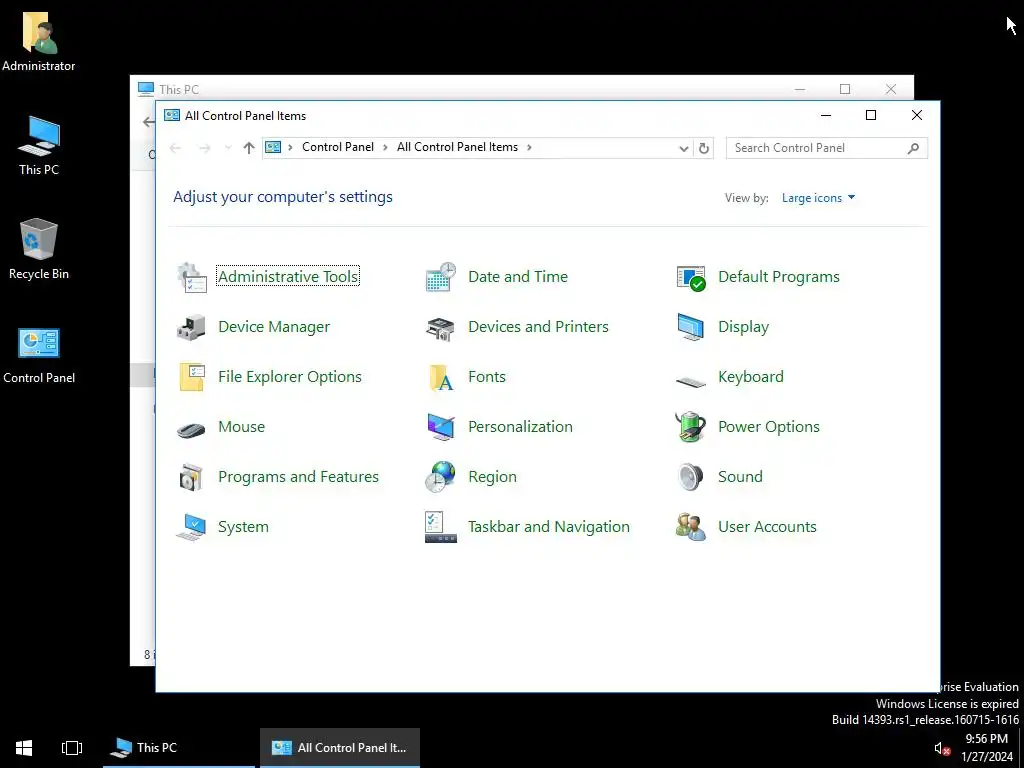Select the Administrator desktop icon
The height and width of the screenshot is (768, 1024).
[39, 40]
